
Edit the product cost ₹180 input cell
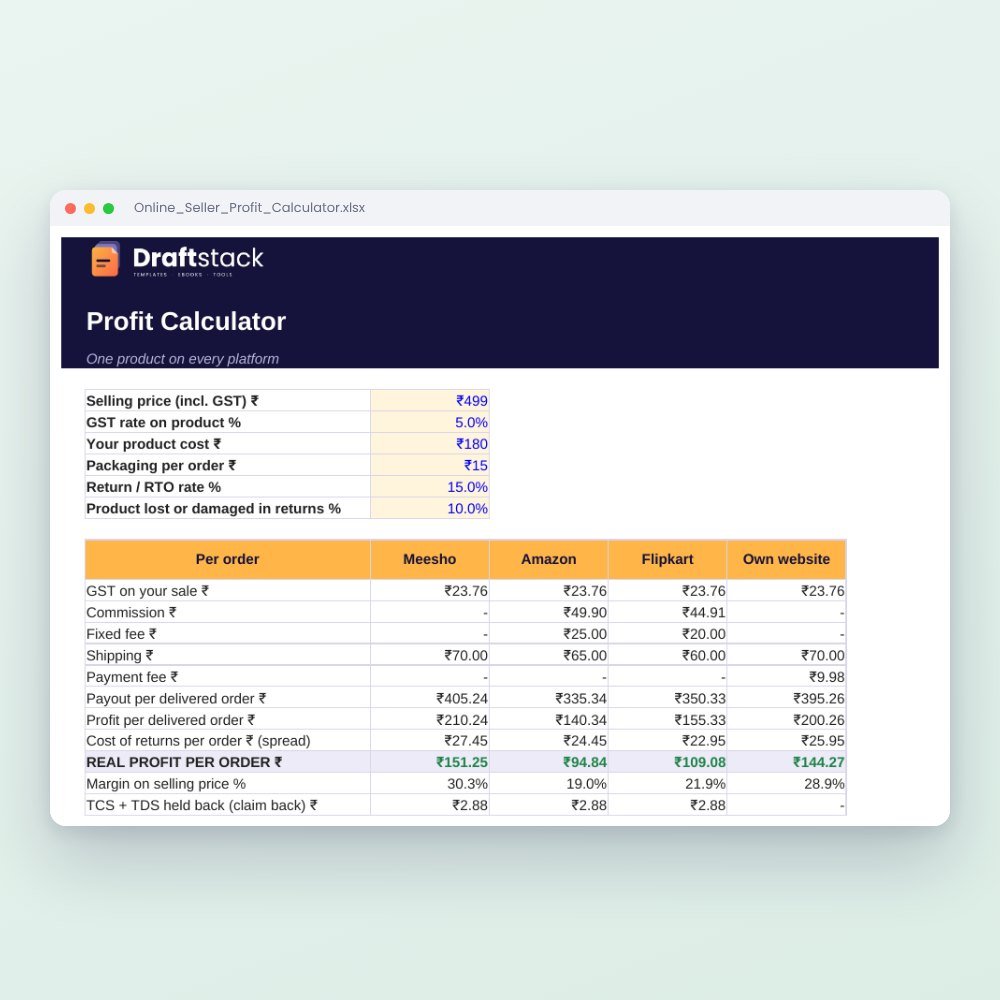point(430,444)
